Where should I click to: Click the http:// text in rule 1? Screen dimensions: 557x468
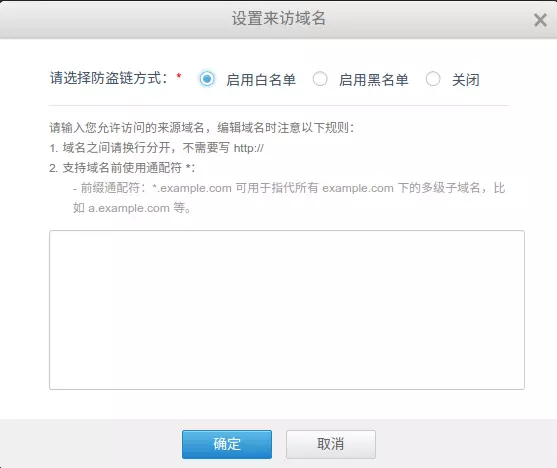click(x=249, y=148)
